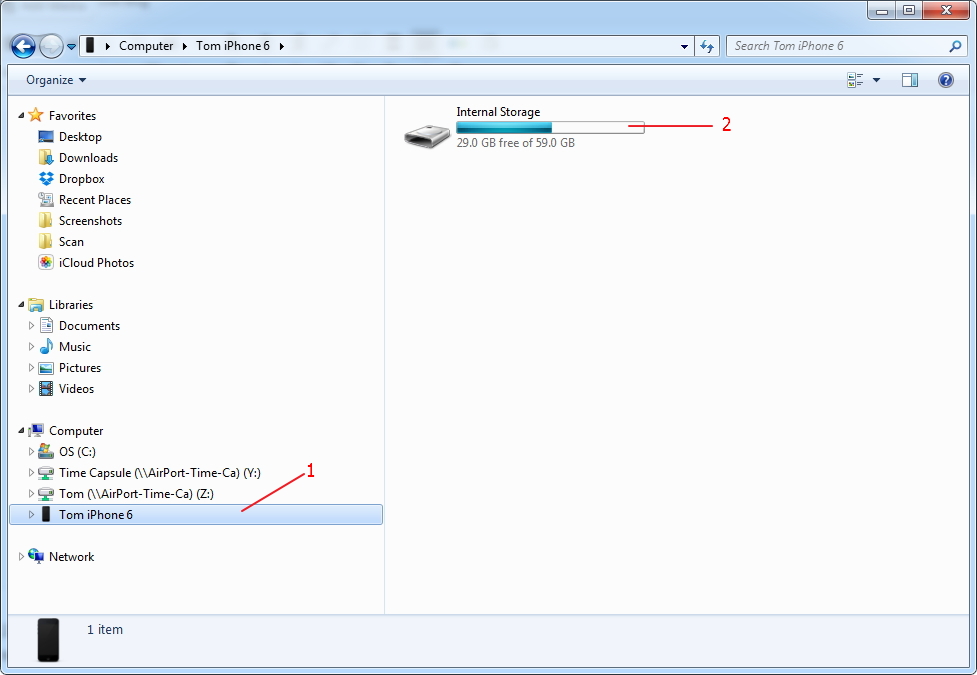Screen dimensions: 977x675
Task: Collapse the Computer group
Action: (x=21, y=431)
